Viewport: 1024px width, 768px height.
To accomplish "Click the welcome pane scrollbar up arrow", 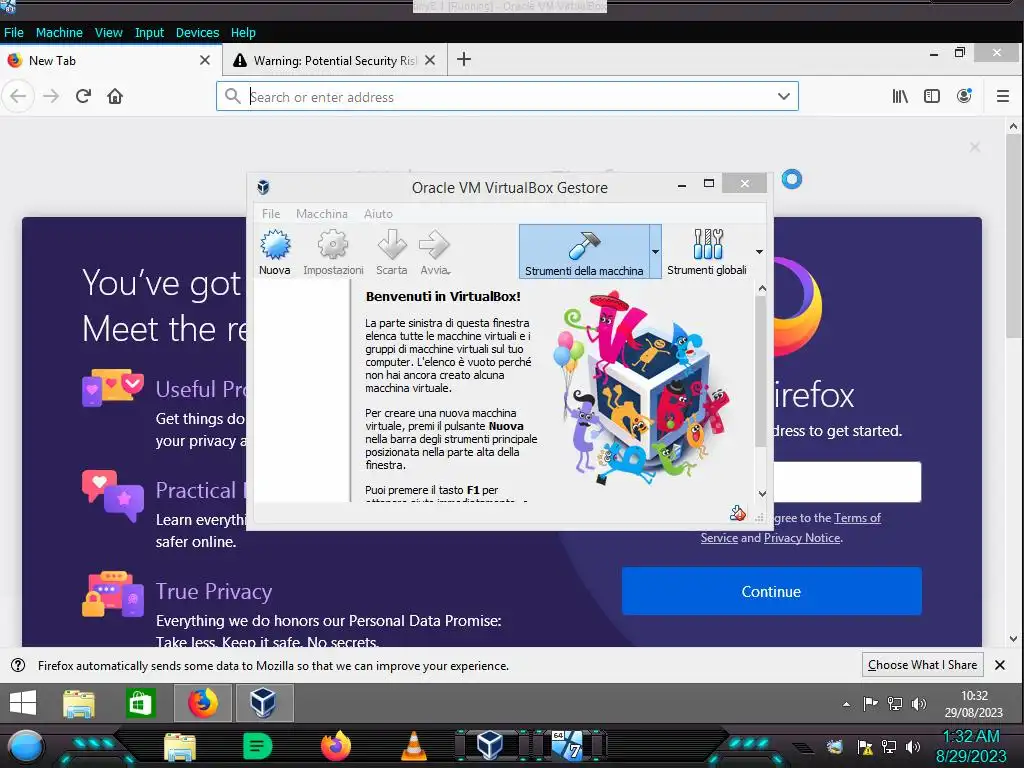I will pos(761,289).
